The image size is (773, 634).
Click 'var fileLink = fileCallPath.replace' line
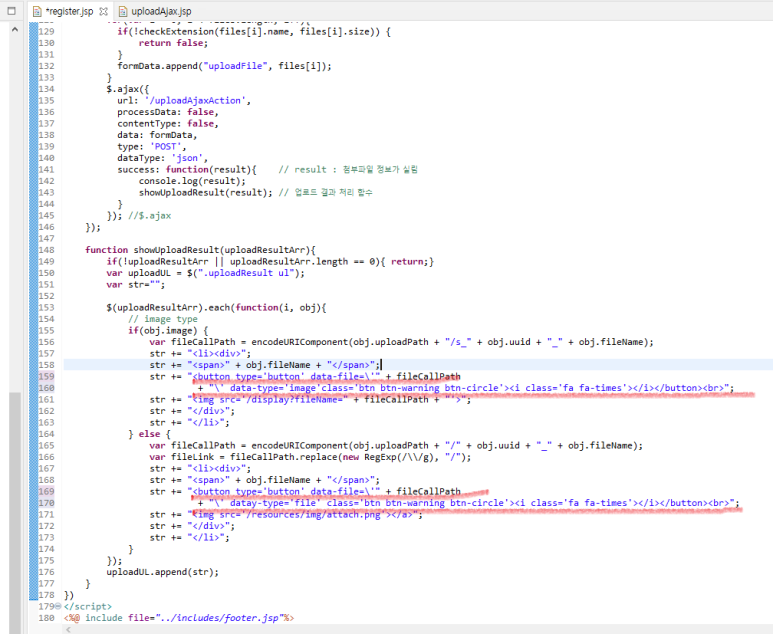310,457
